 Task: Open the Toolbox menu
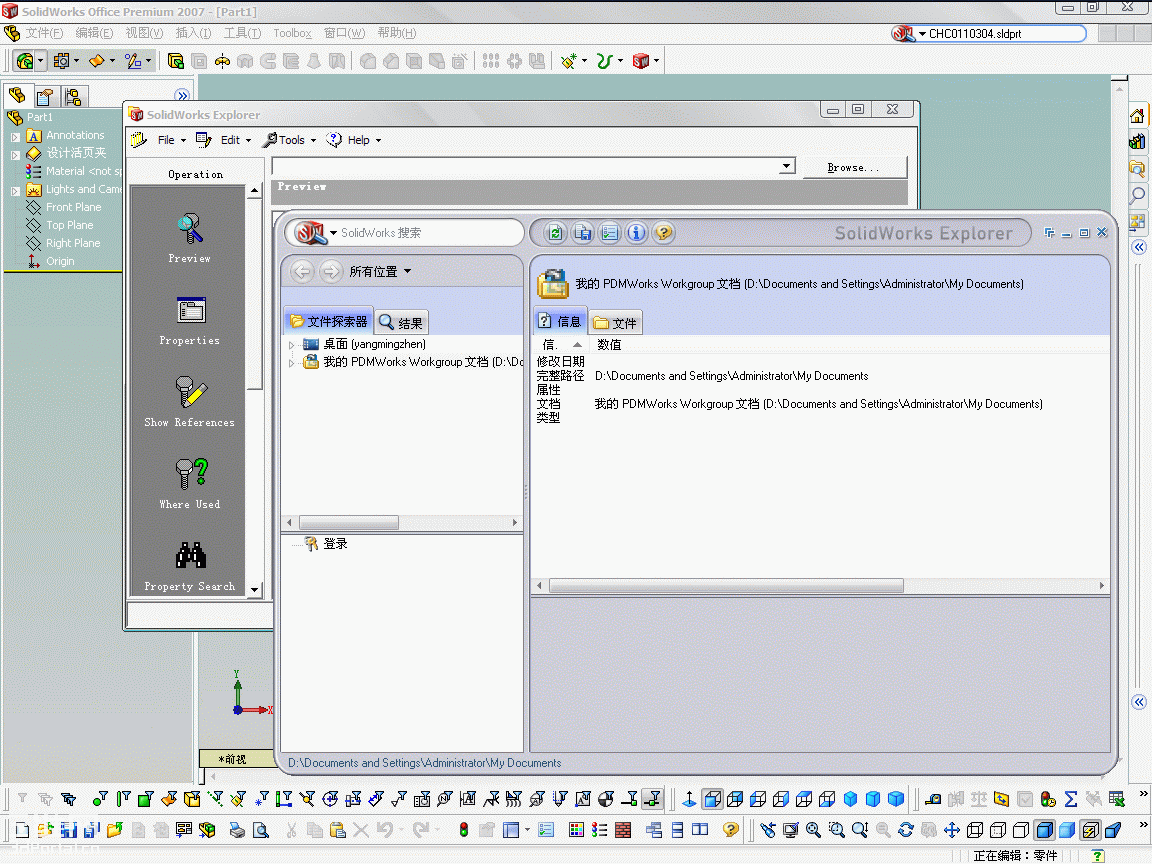[x=292, y=33]
